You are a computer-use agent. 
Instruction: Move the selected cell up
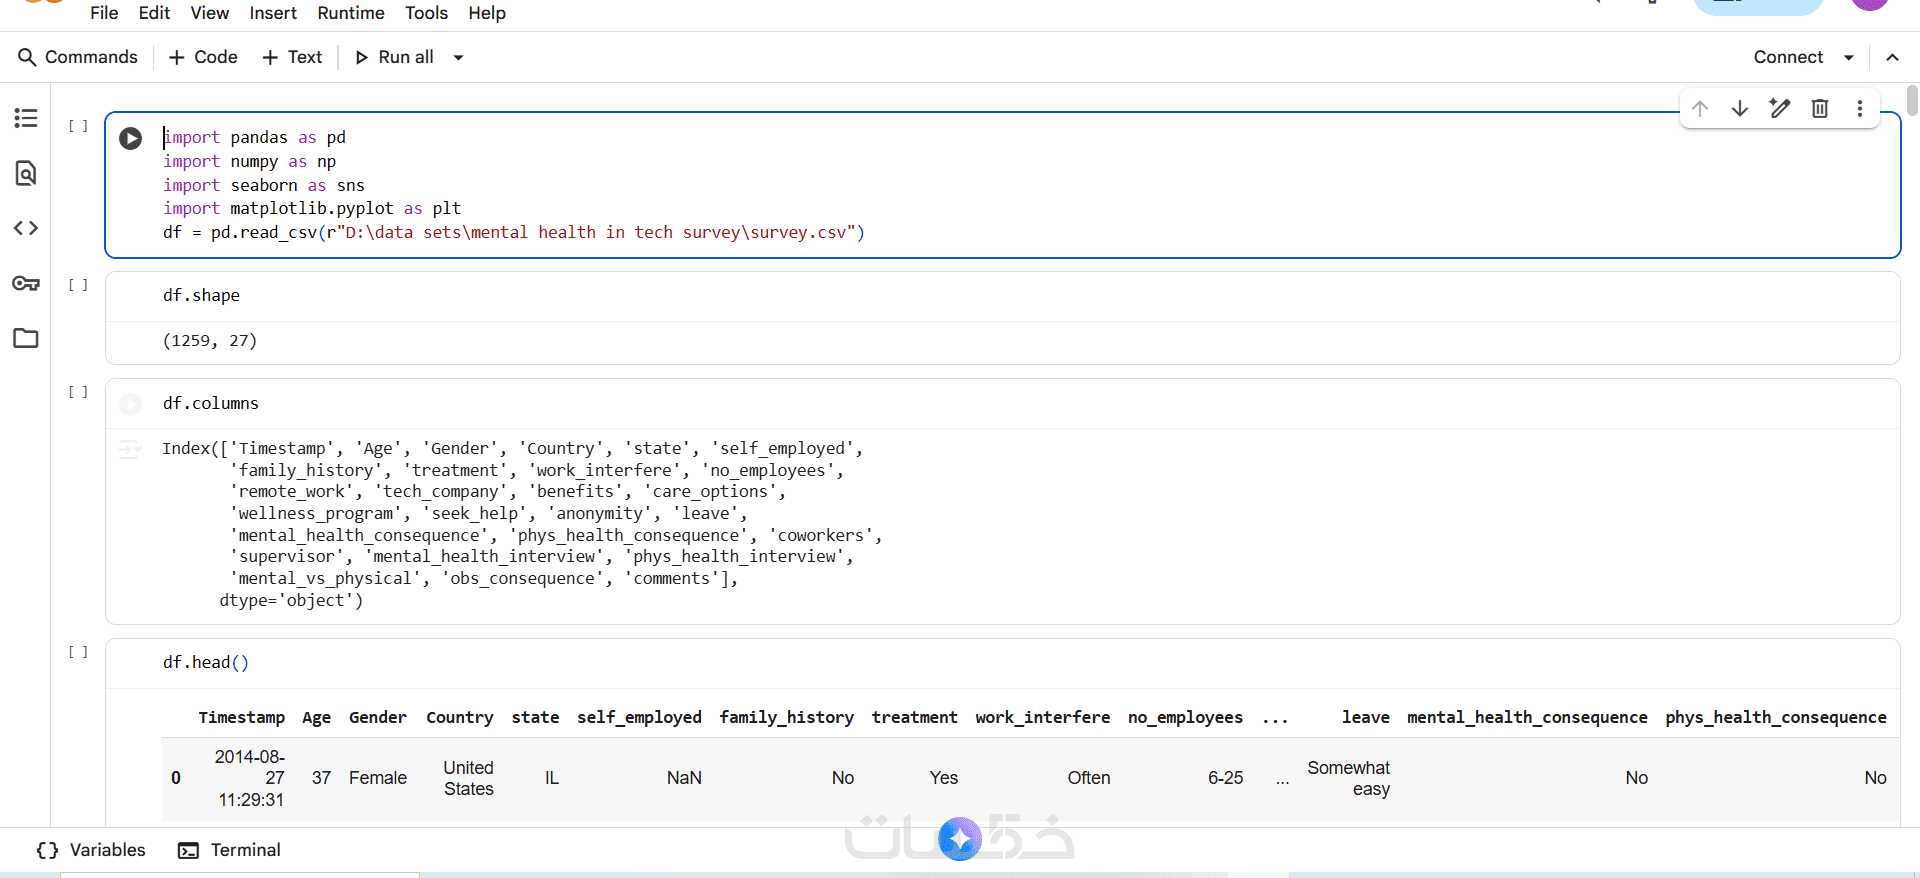pos(1700,108)
